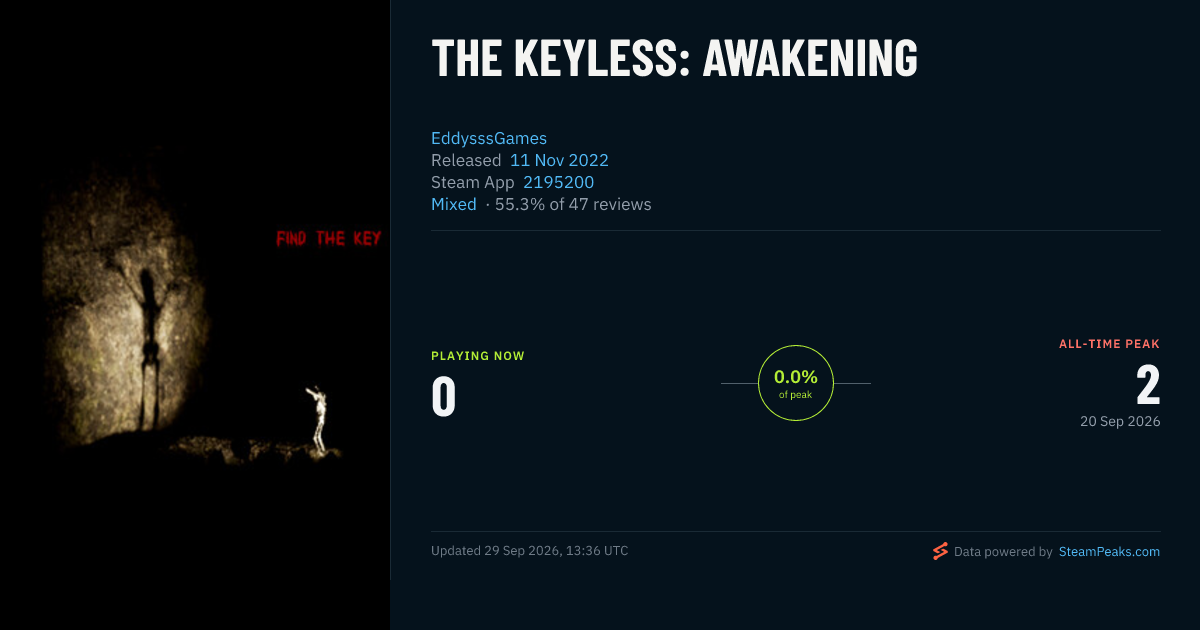This screenshot has width=1200, height=630.
Task: Click the Playing Now count of 0
Action: point(444,396)
